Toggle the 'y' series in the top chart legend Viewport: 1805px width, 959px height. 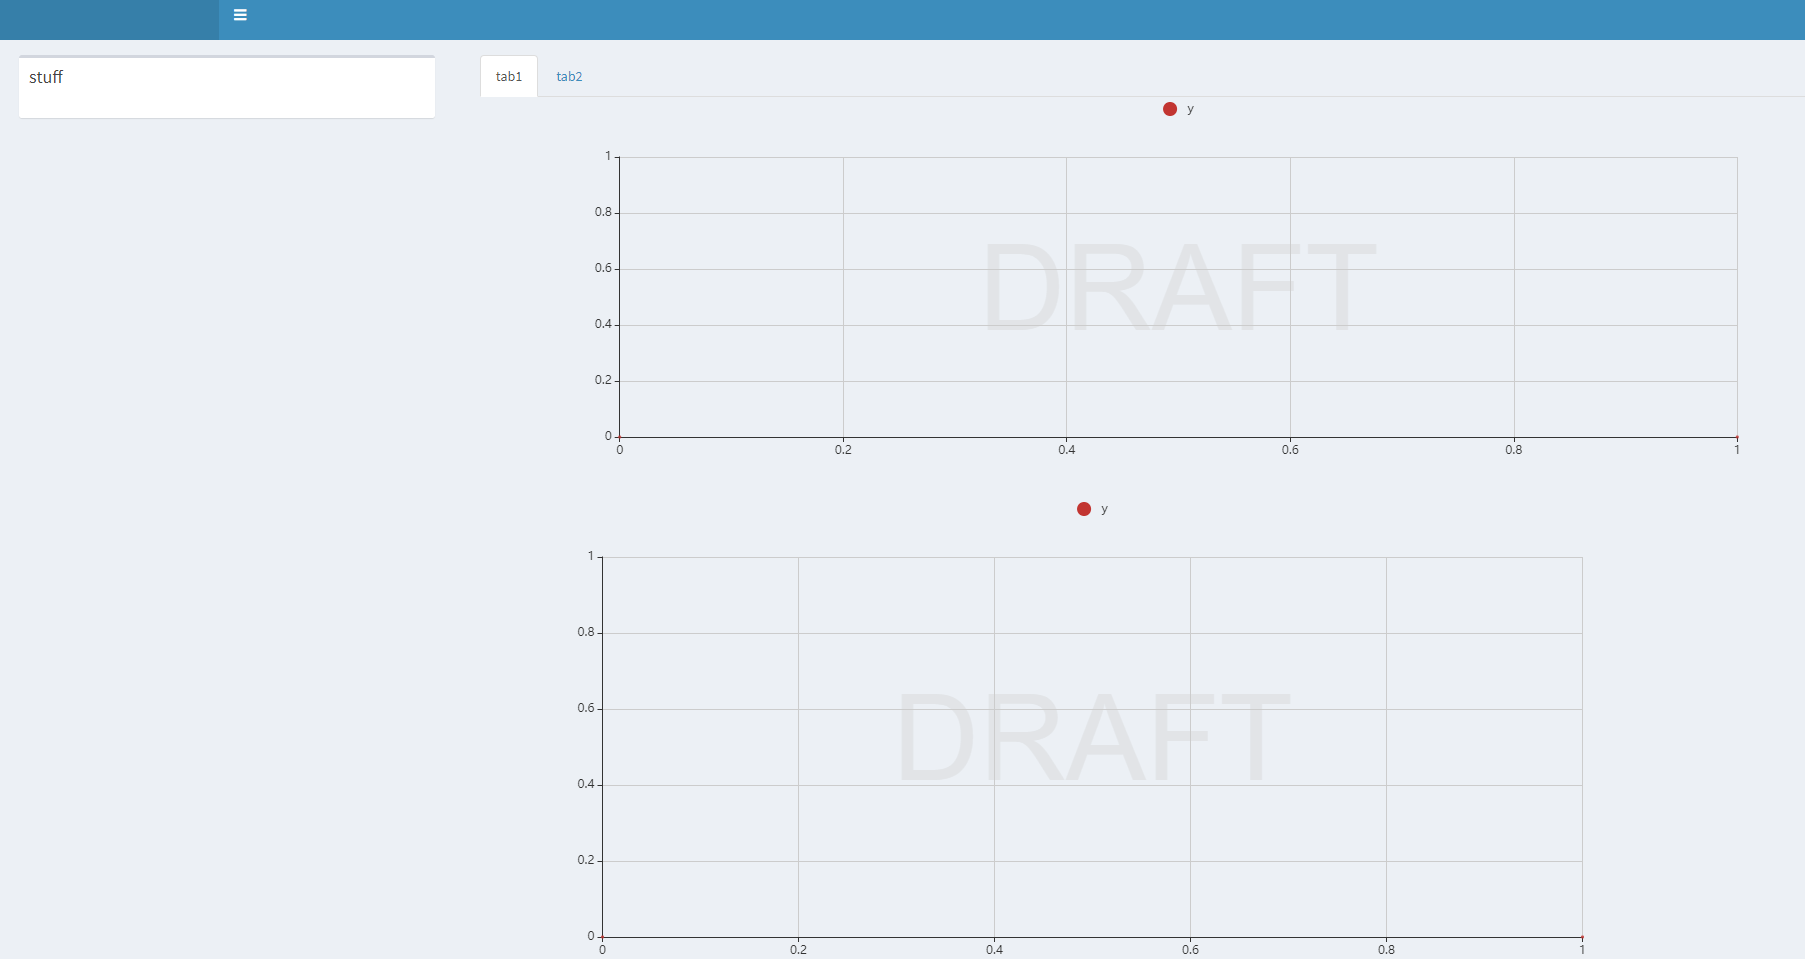point(1189,108)
